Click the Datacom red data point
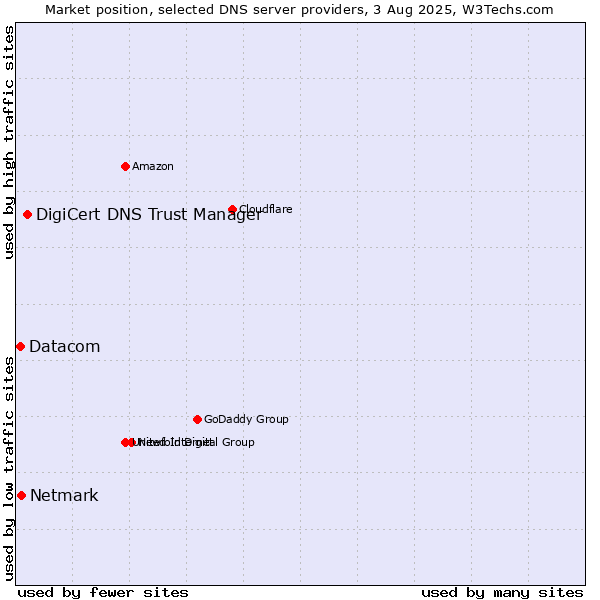Screen dimensions: 600x600 21,347
